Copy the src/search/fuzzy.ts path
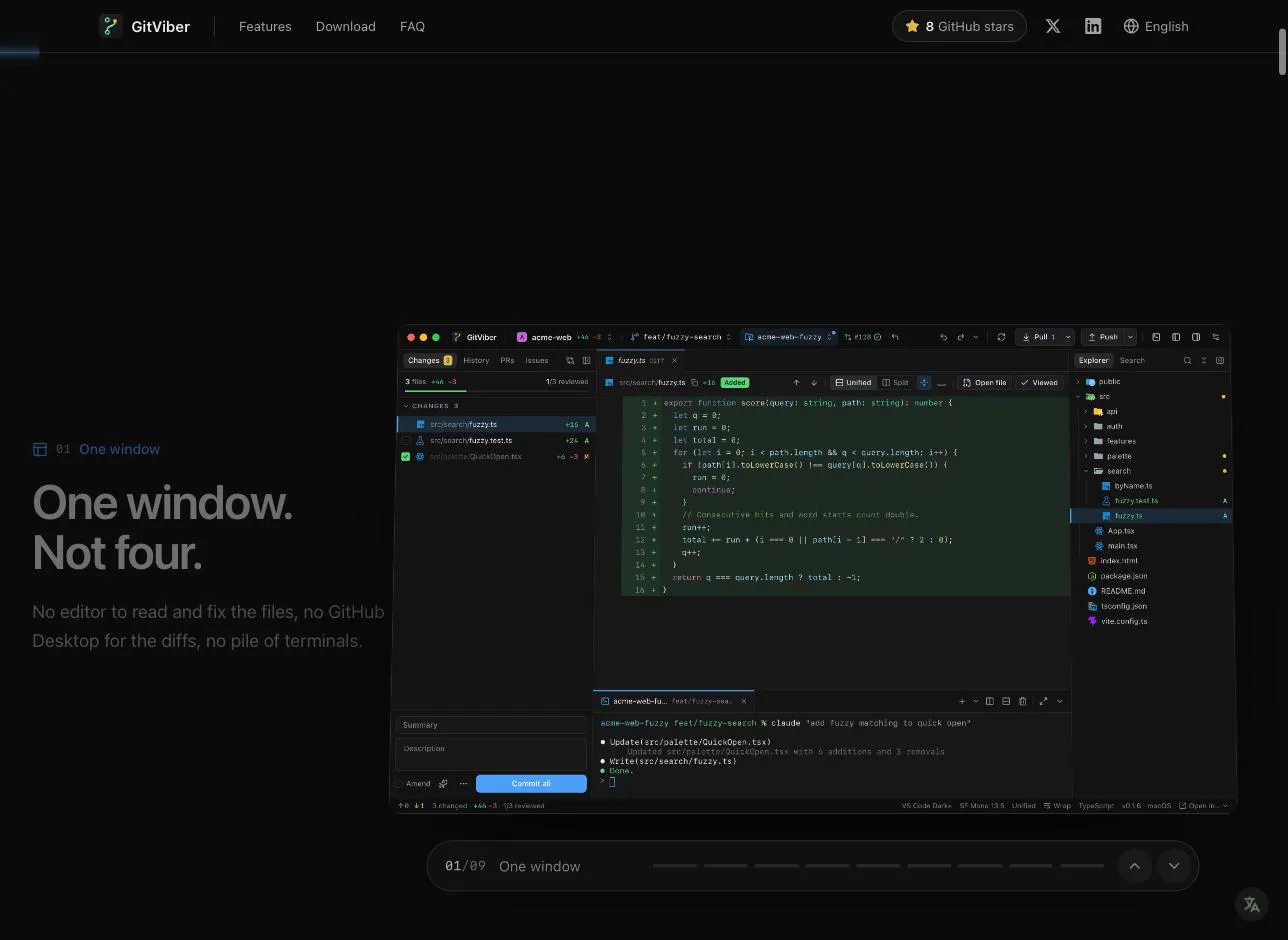Image resolution: width=1288 pixels, height=940 pixels. coord(695,383)
